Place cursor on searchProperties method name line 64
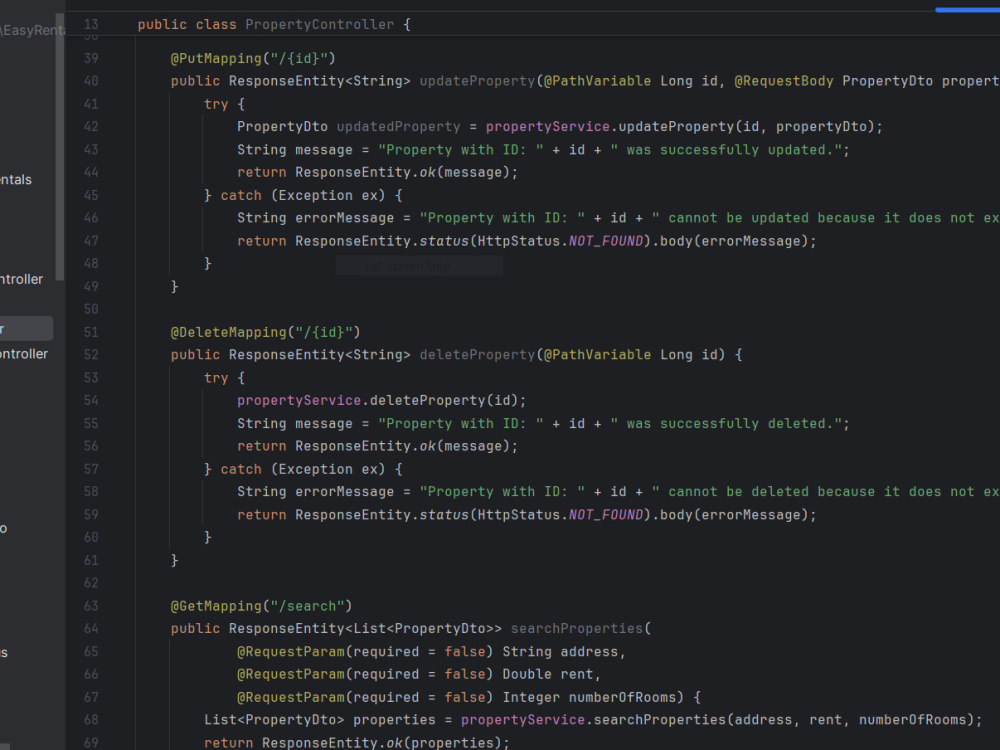This screenshot has height=750, width=1000. pos(577,629)
